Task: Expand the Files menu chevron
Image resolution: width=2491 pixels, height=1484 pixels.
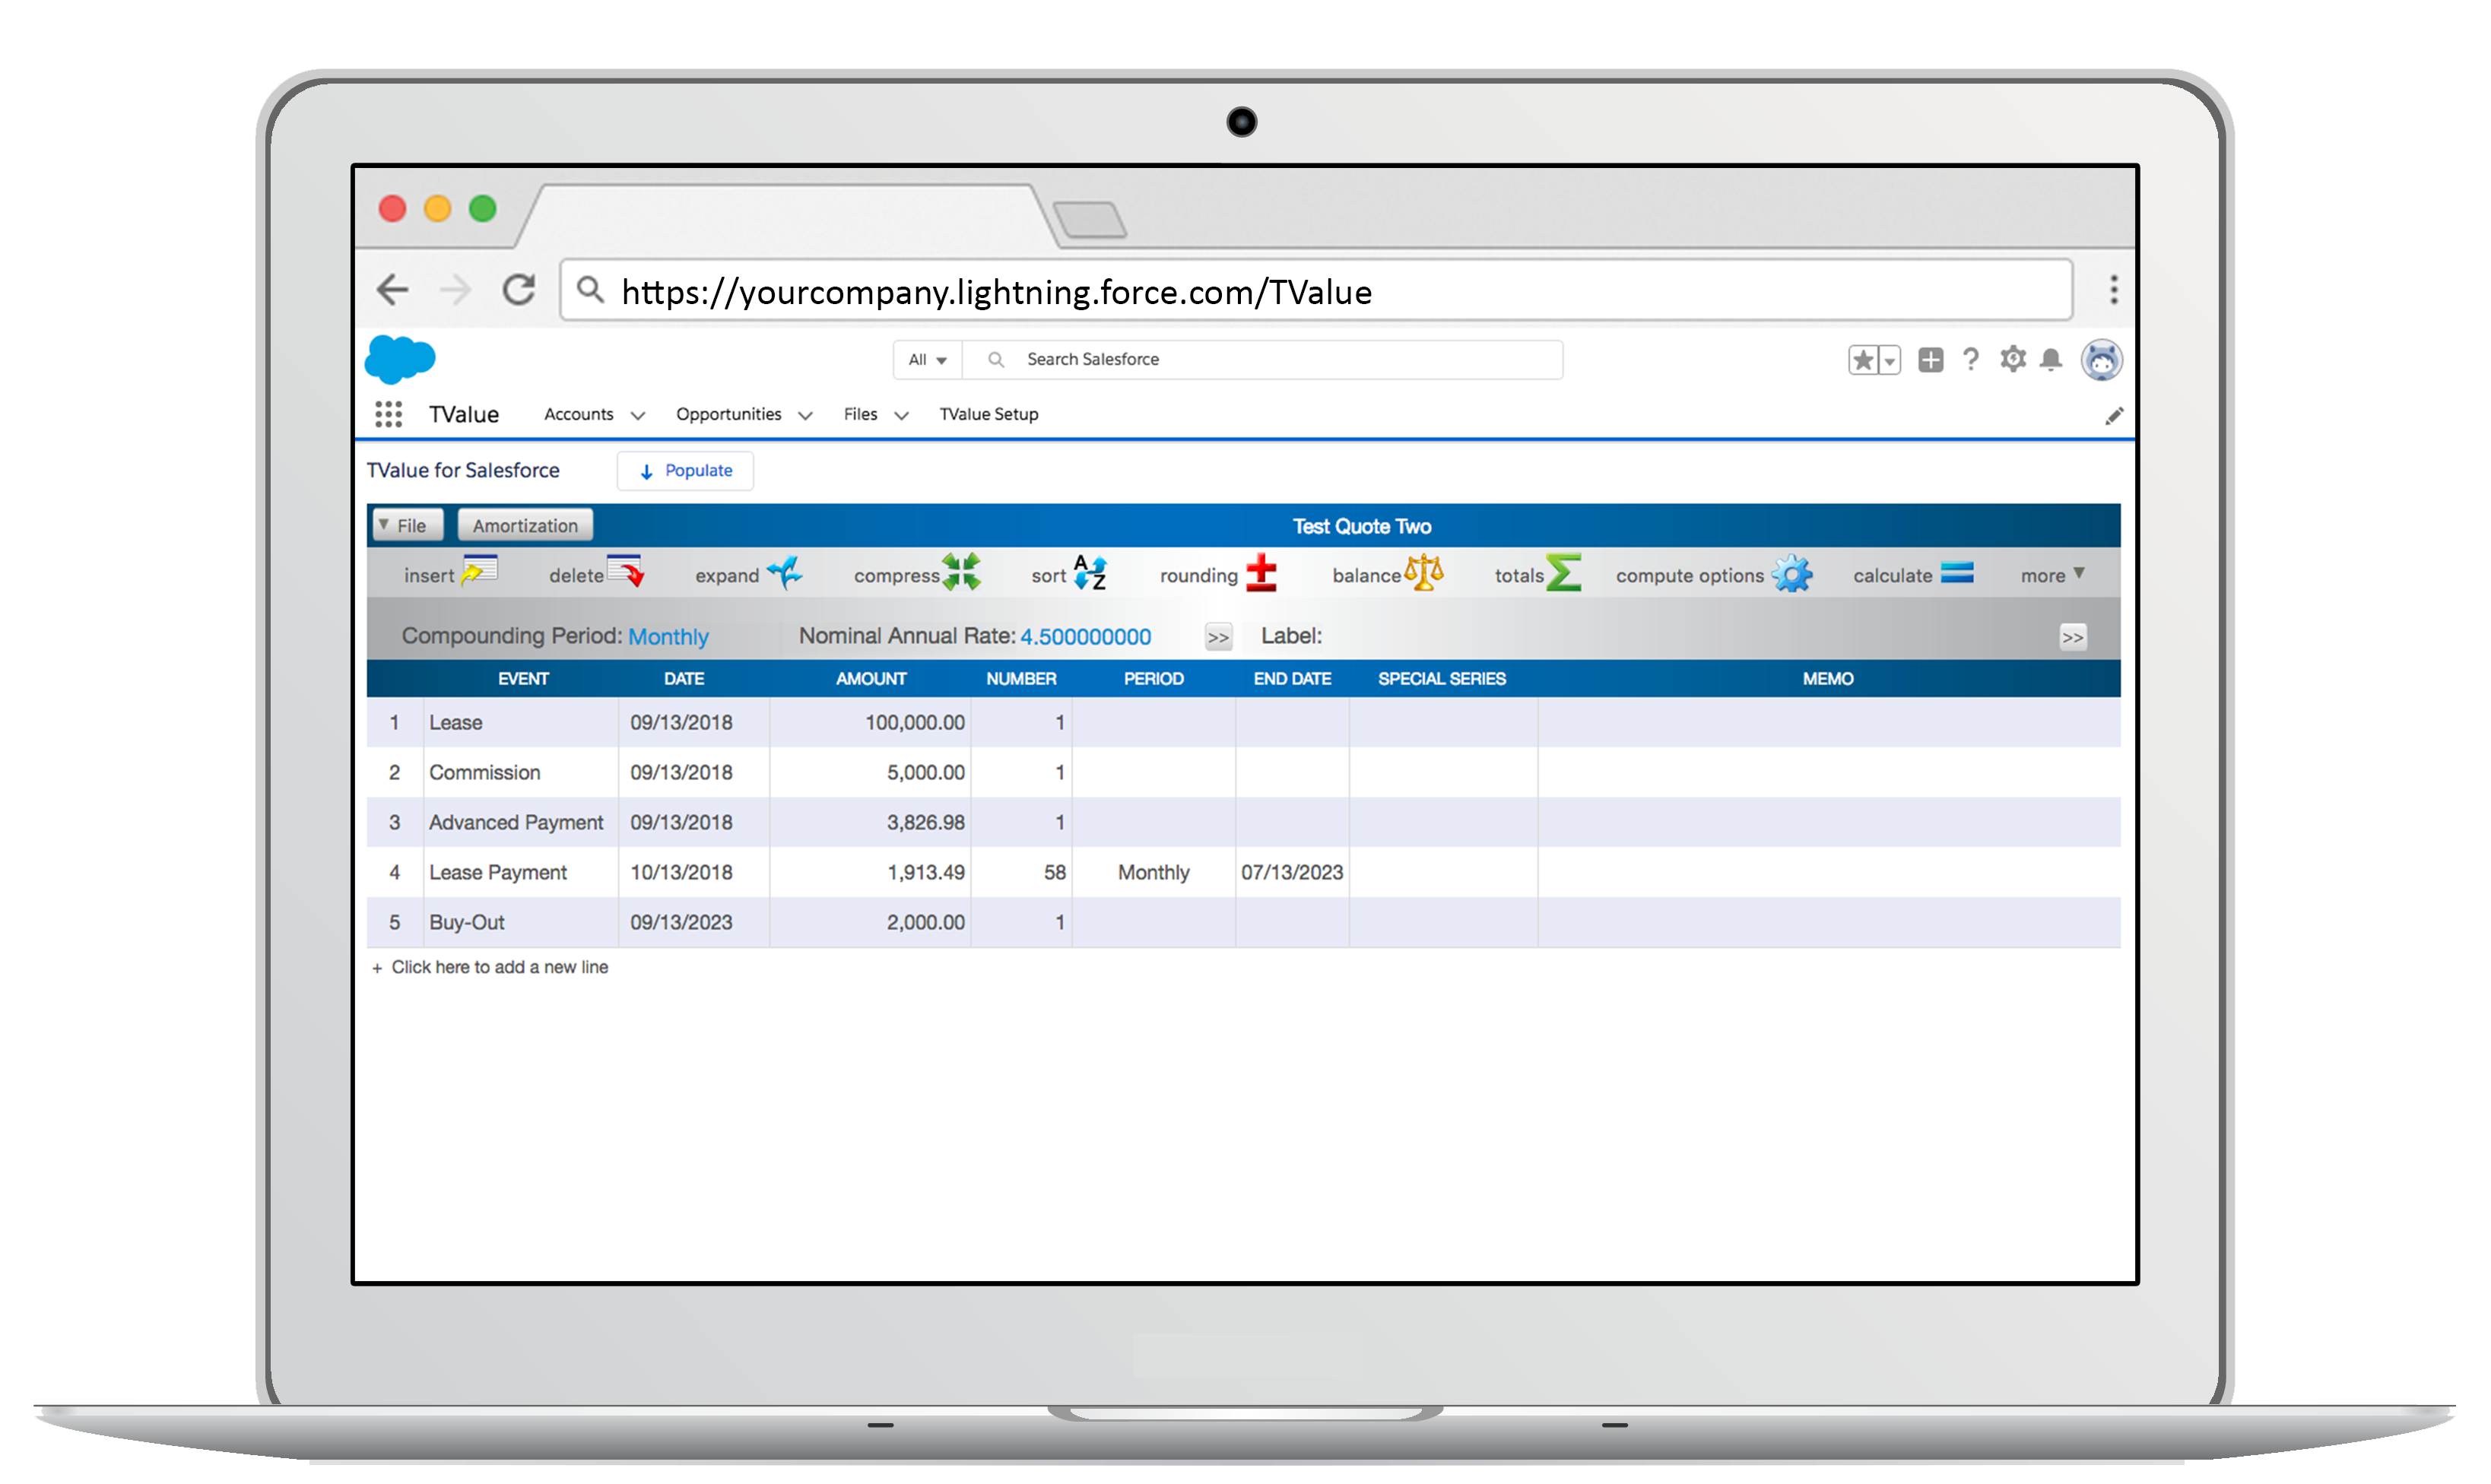Action: pos(901,416)
